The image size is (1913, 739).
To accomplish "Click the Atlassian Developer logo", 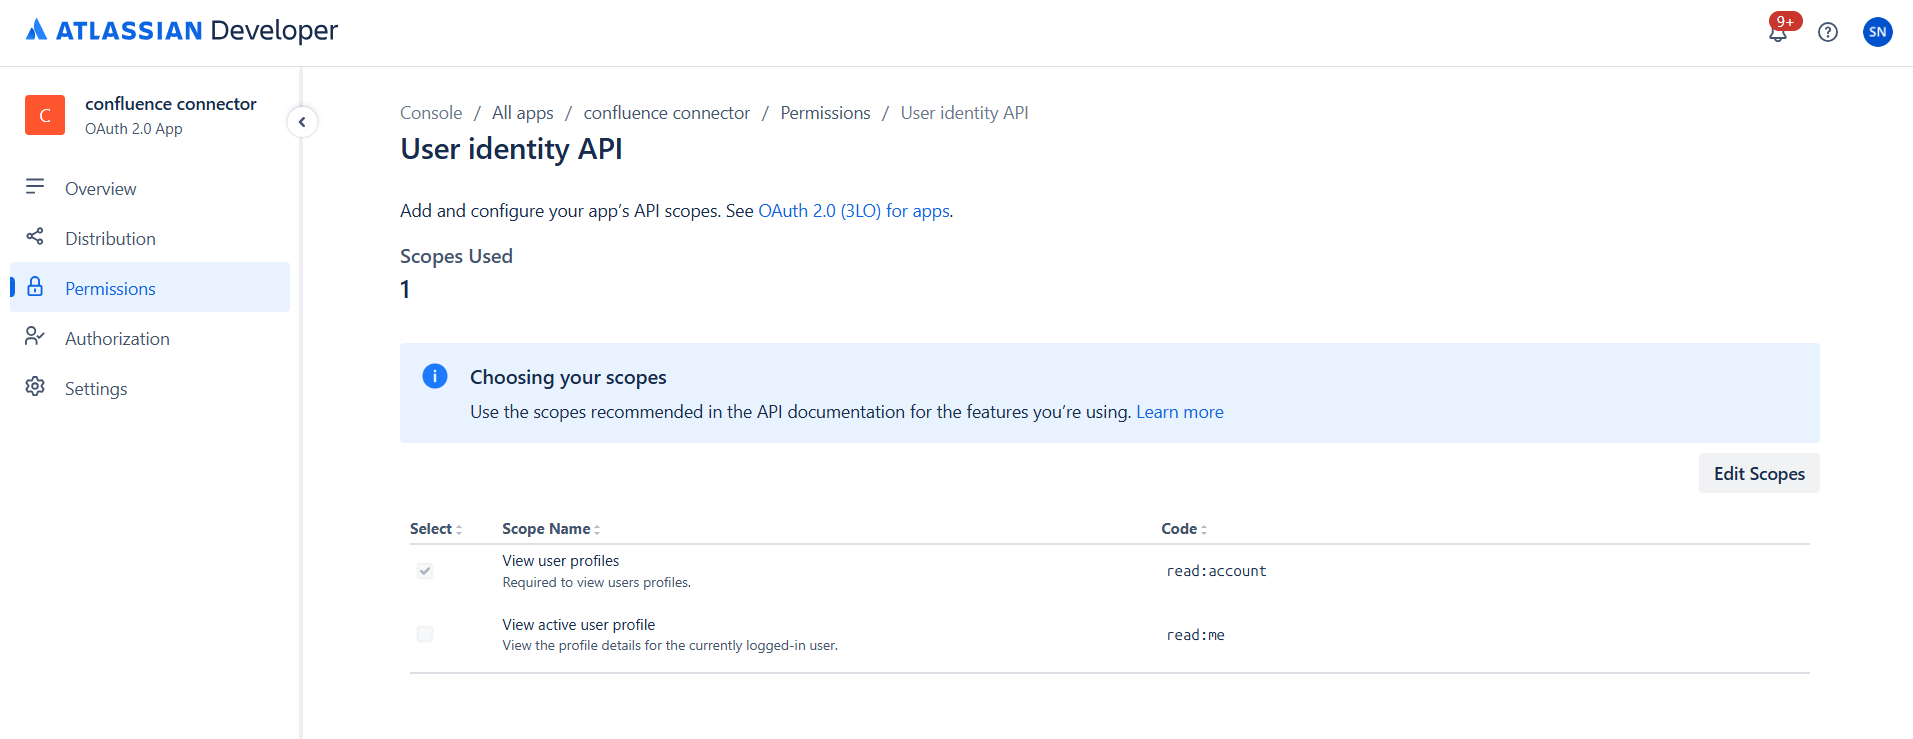I will pos(181,30).
